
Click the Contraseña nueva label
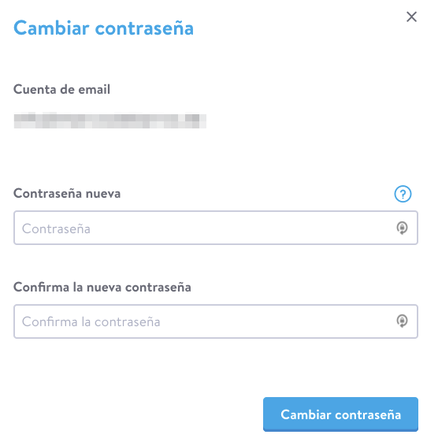click(67, 193)
